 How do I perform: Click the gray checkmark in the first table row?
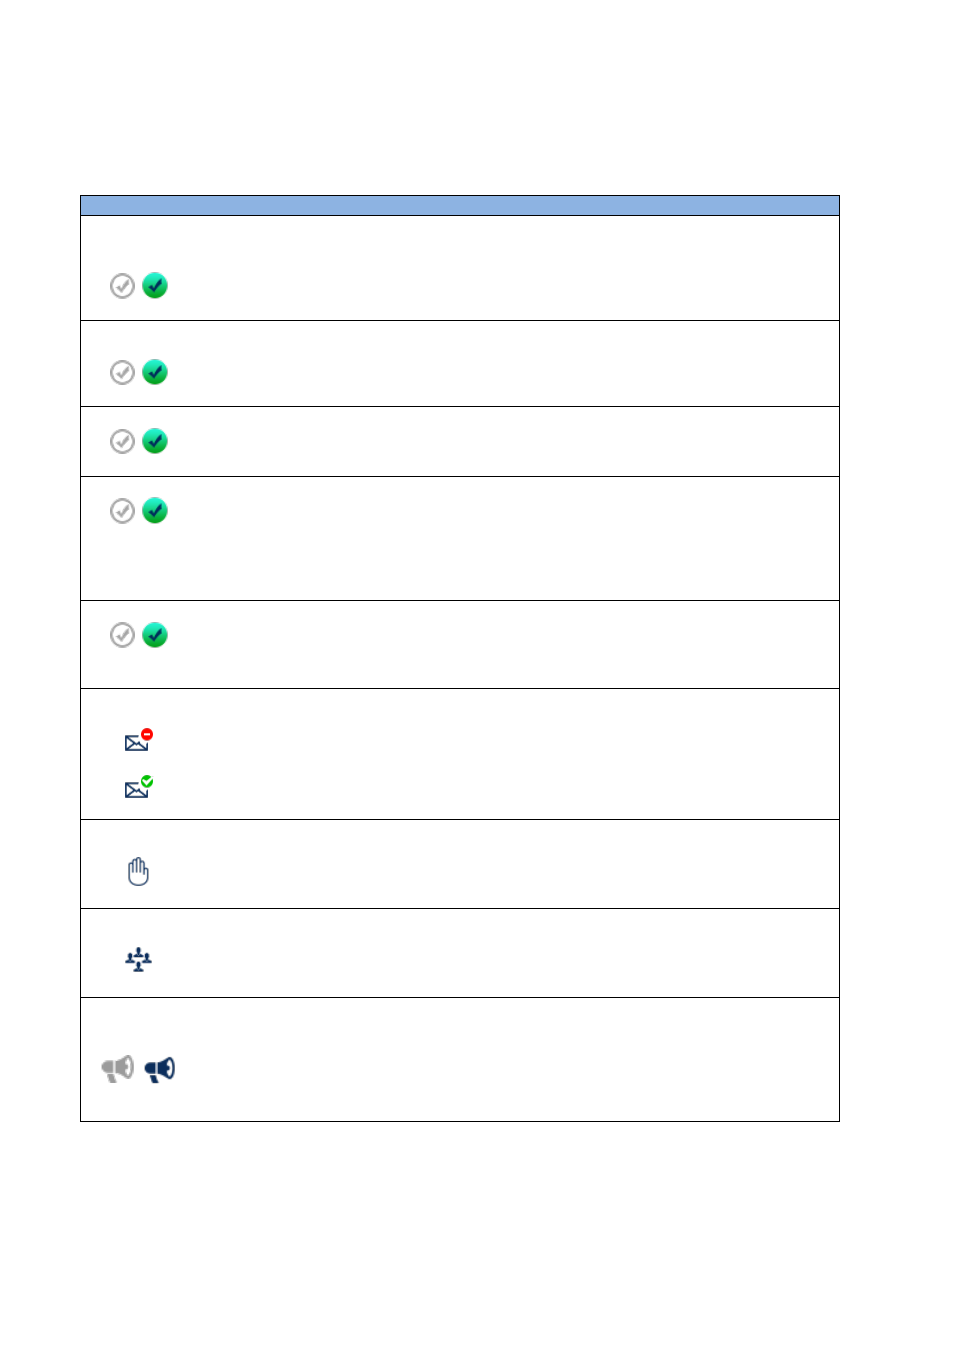tap(122, 286)
